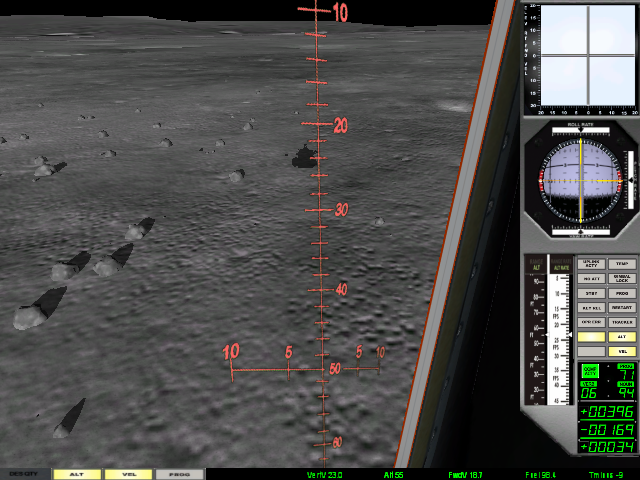This screenshot has width=640, height=480.
Task: Click the yaw rate indicator needle
Action: (580, 231)
